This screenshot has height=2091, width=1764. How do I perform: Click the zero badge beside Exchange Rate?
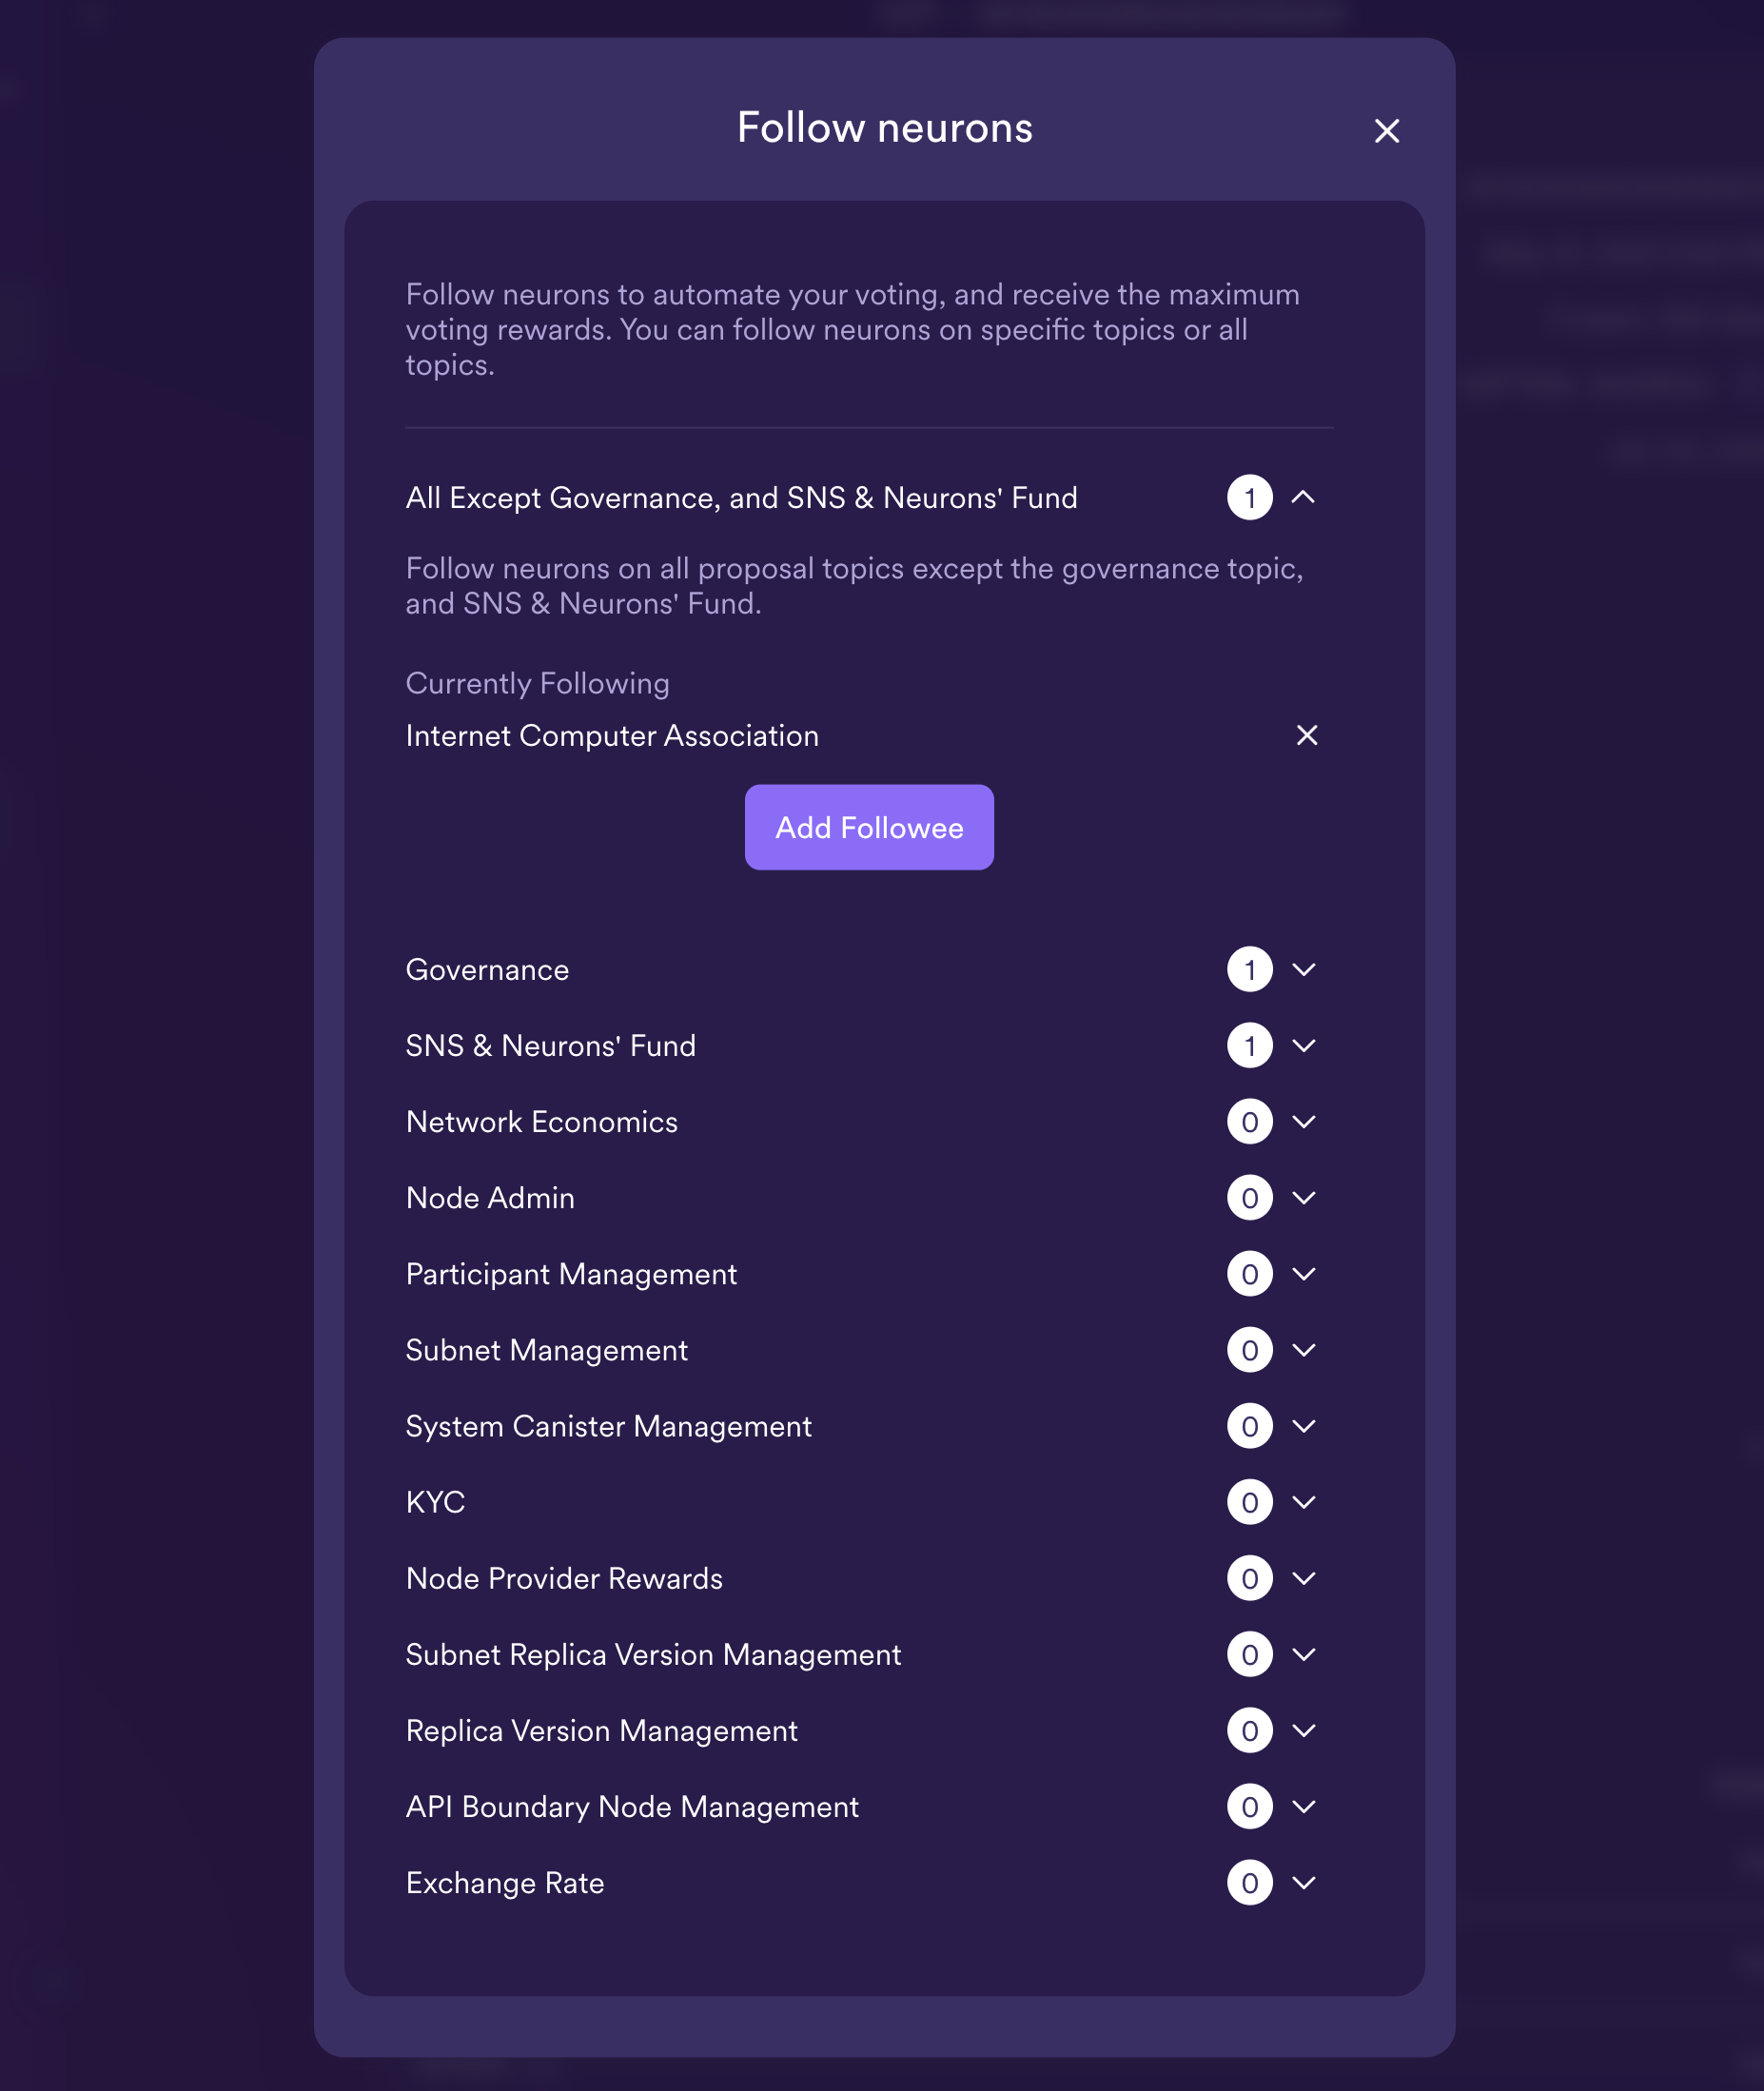1249,1883
